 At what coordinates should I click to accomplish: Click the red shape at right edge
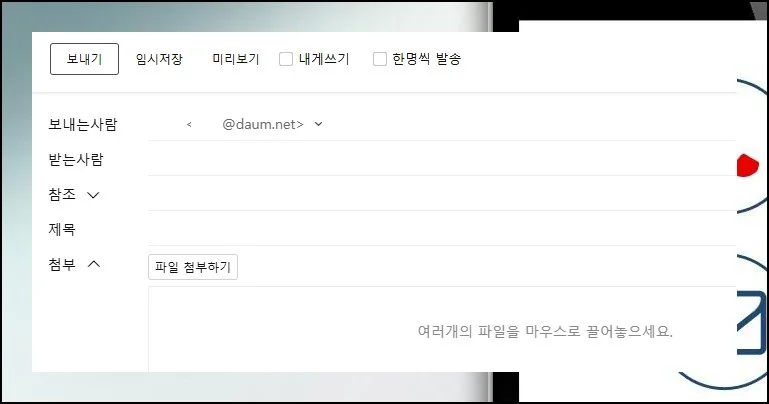click(x=748, y=165)
